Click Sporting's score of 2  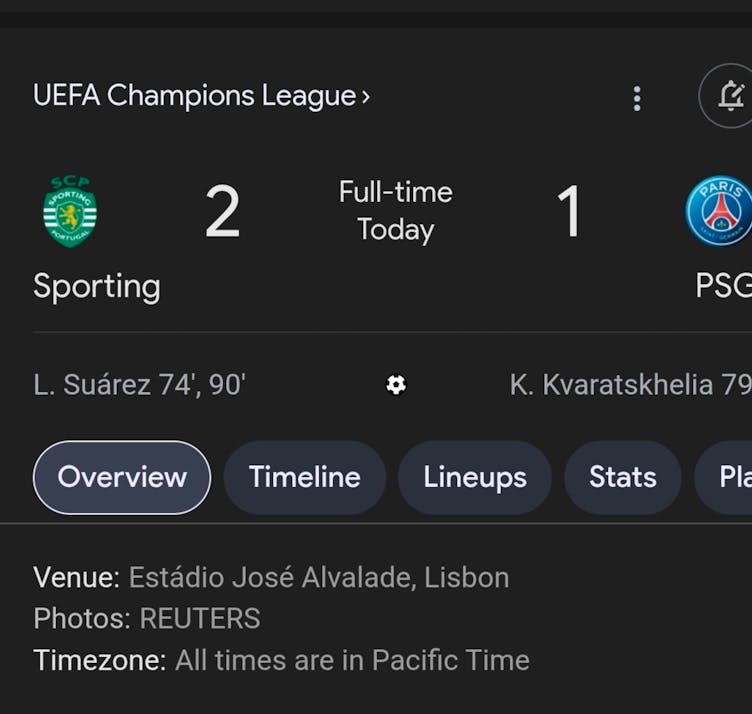(x=222, y=212)
